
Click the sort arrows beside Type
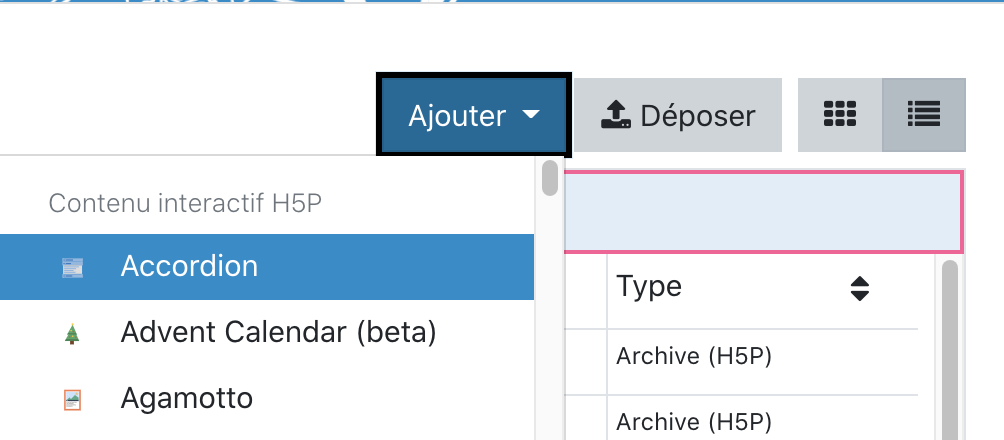point(859,289)
